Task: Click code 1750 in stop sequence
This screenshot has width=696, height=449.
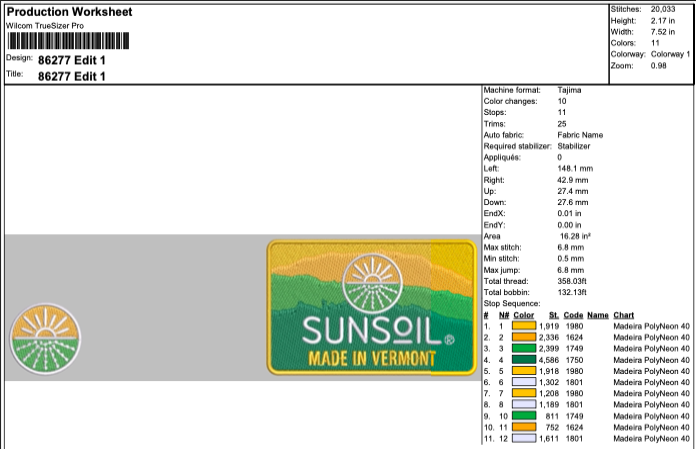Action: (x=574, y=360)
